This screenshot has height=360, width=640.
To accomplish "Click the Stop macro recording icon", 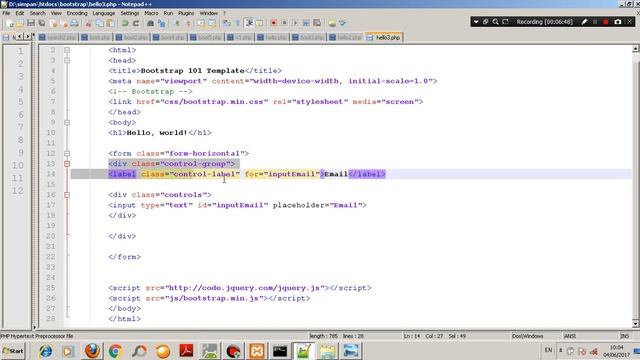I will 284,23.
